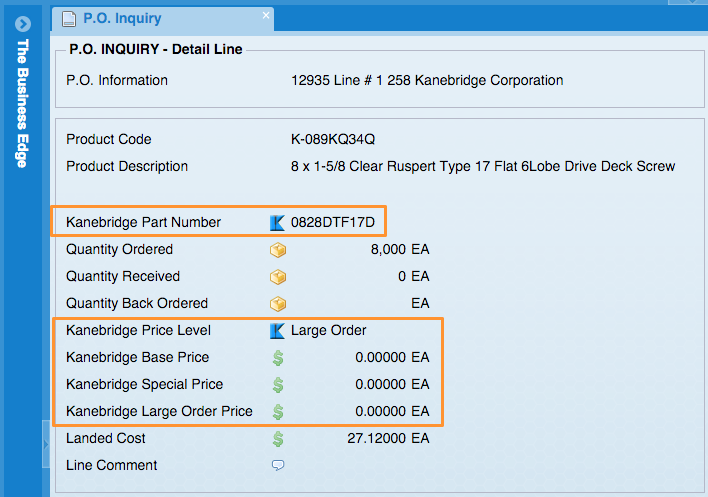
Task: Select product code K-089KQ34Q
Action: [x=333, y=139]
